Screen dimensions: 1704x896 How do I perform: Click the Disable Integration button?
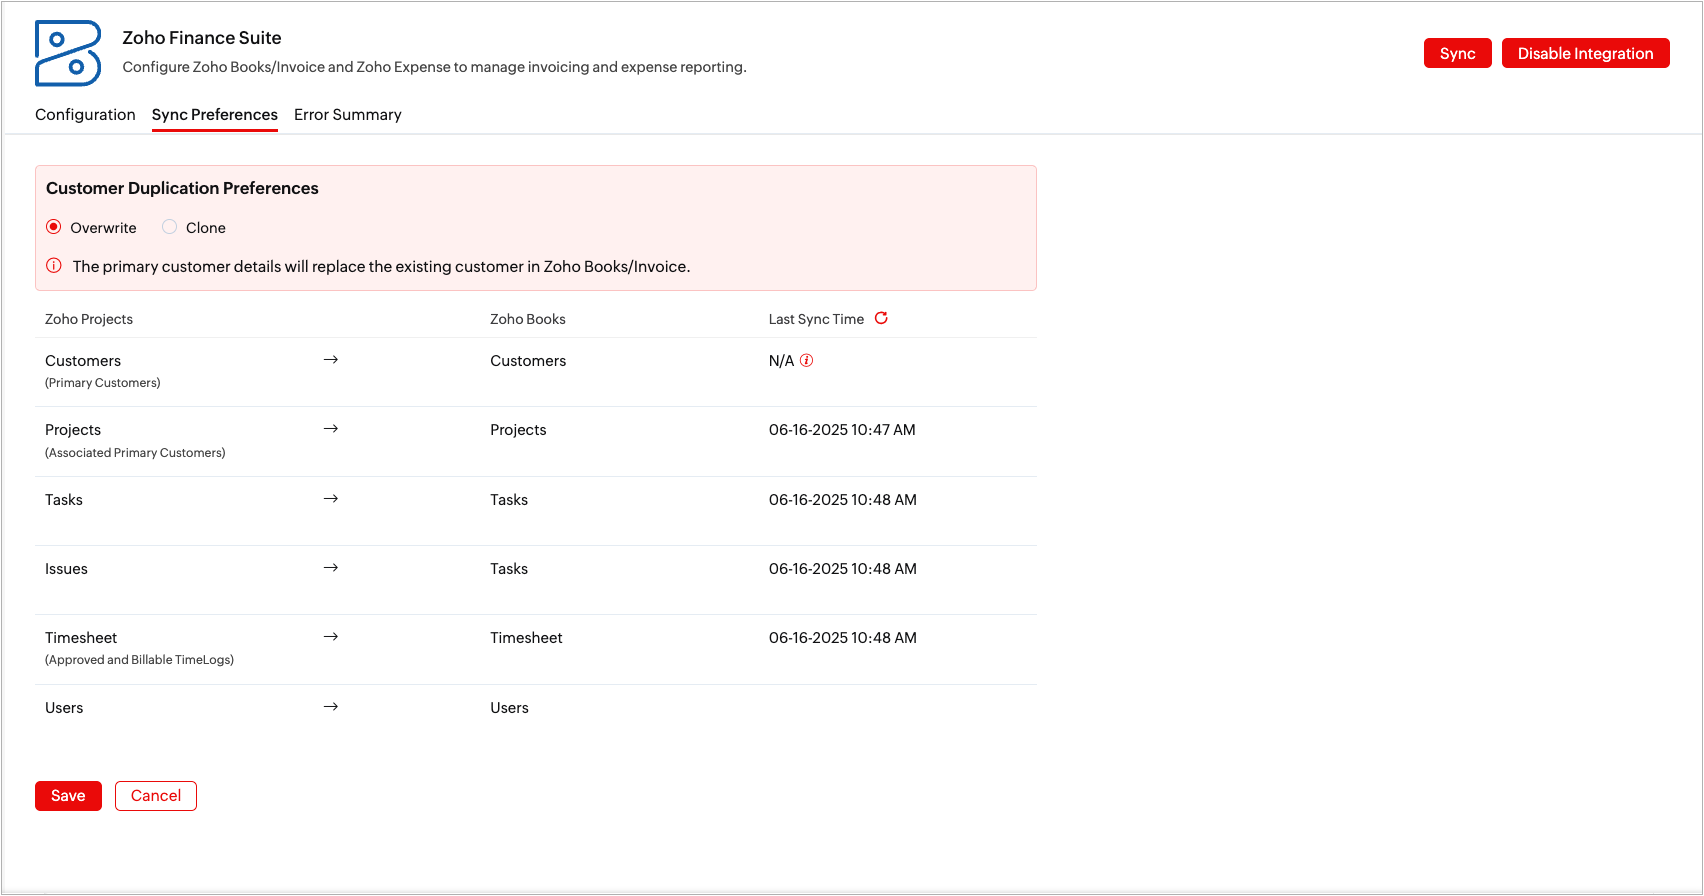click(x=1585, y=53)
